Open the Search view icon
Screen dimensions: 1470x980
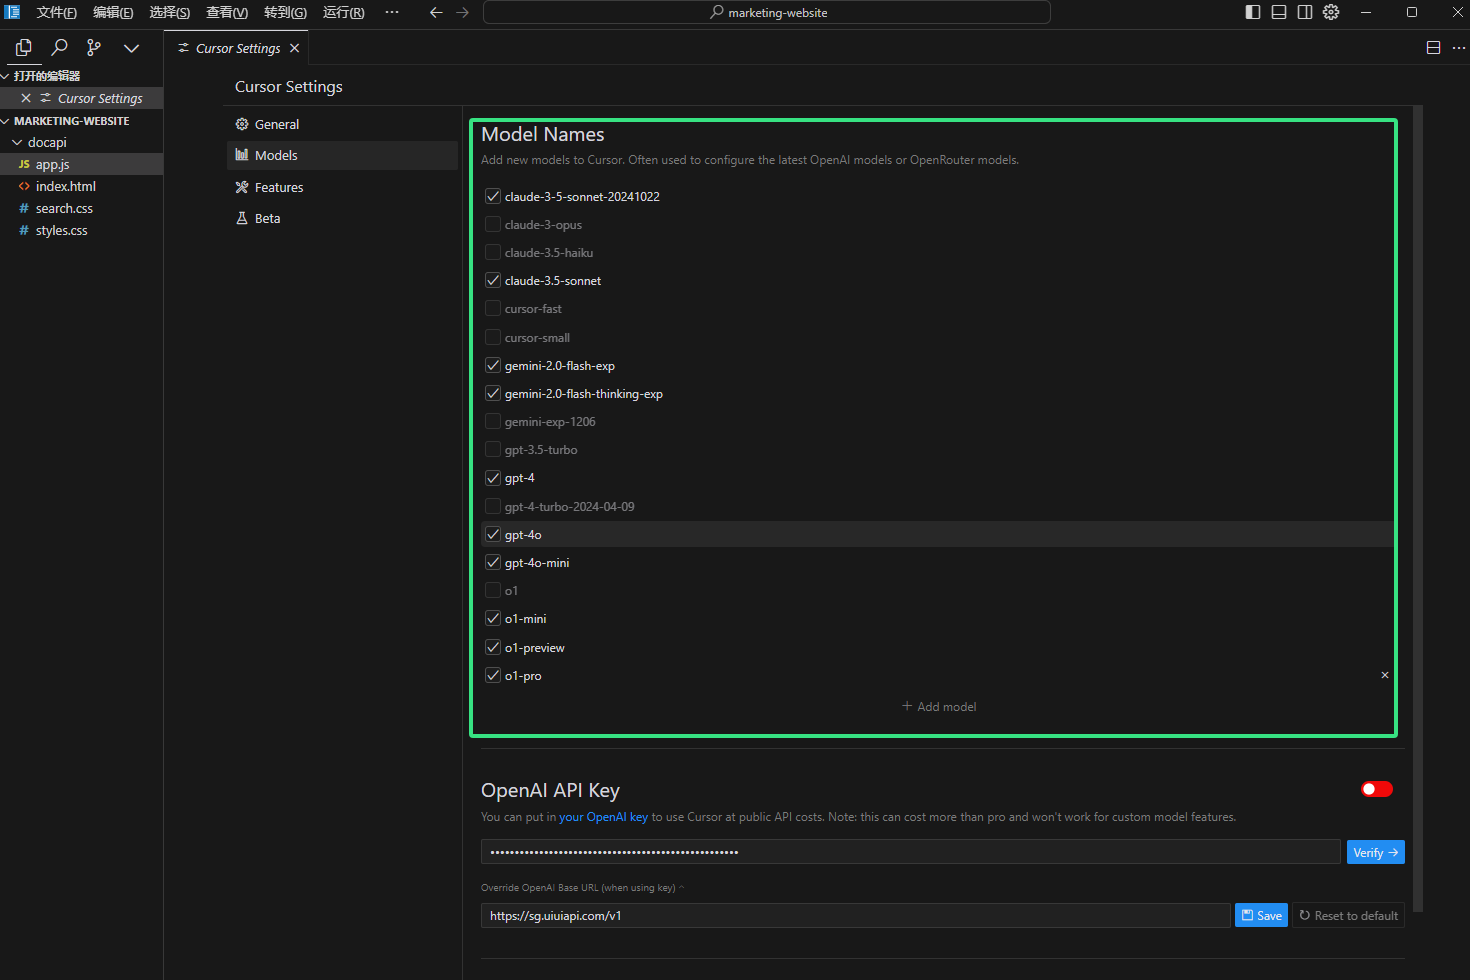point(60,47)
